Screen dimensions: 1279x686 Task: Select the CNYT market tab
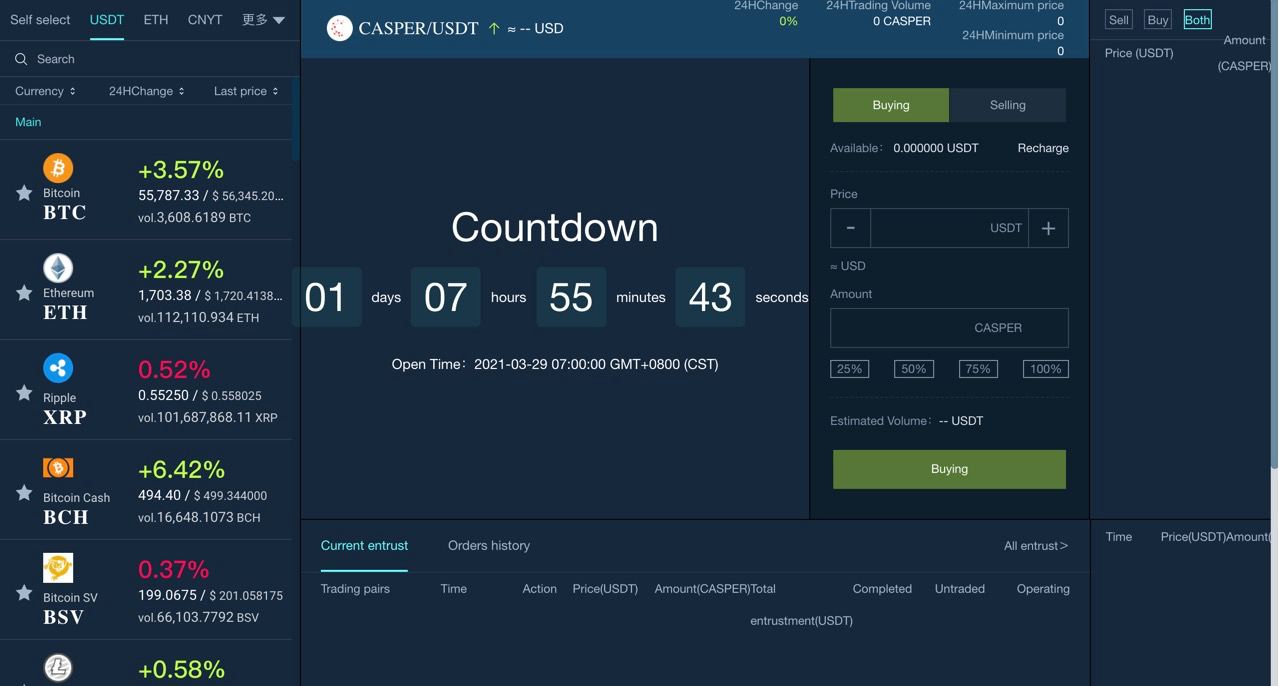click(x=205, y=20)
